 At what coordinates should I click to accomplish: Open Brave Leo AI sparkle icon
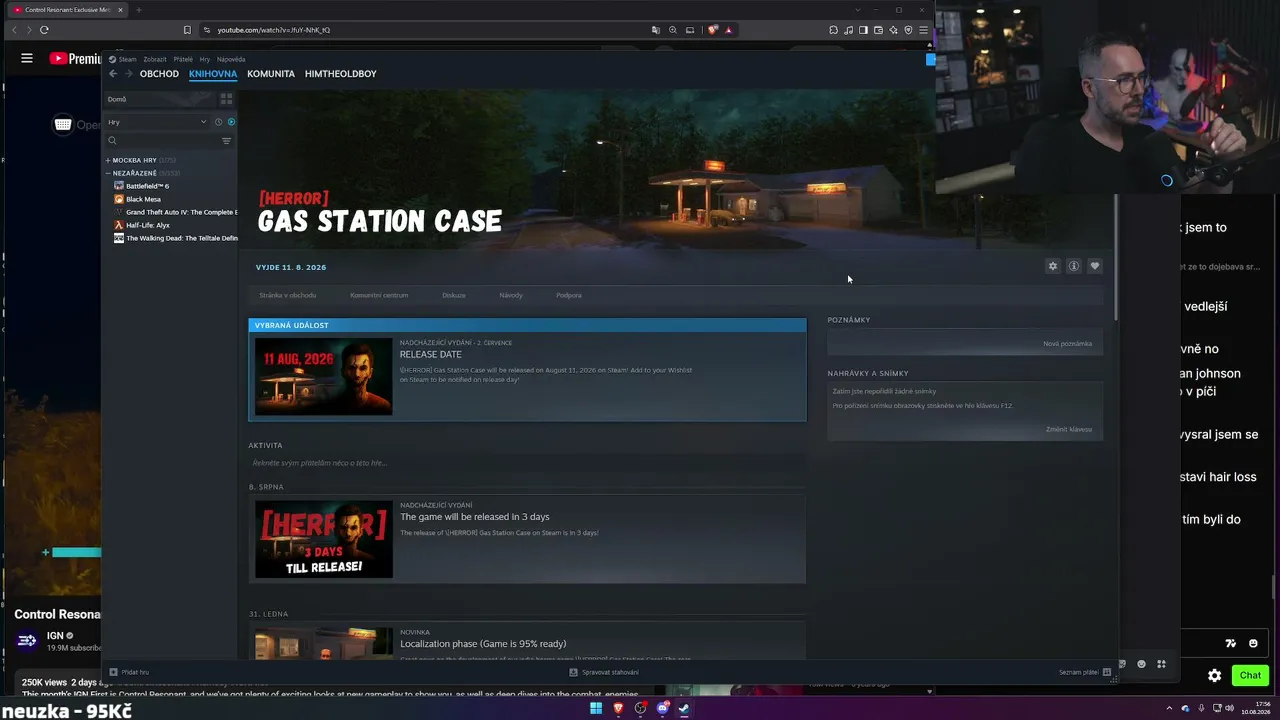[893, 30]
